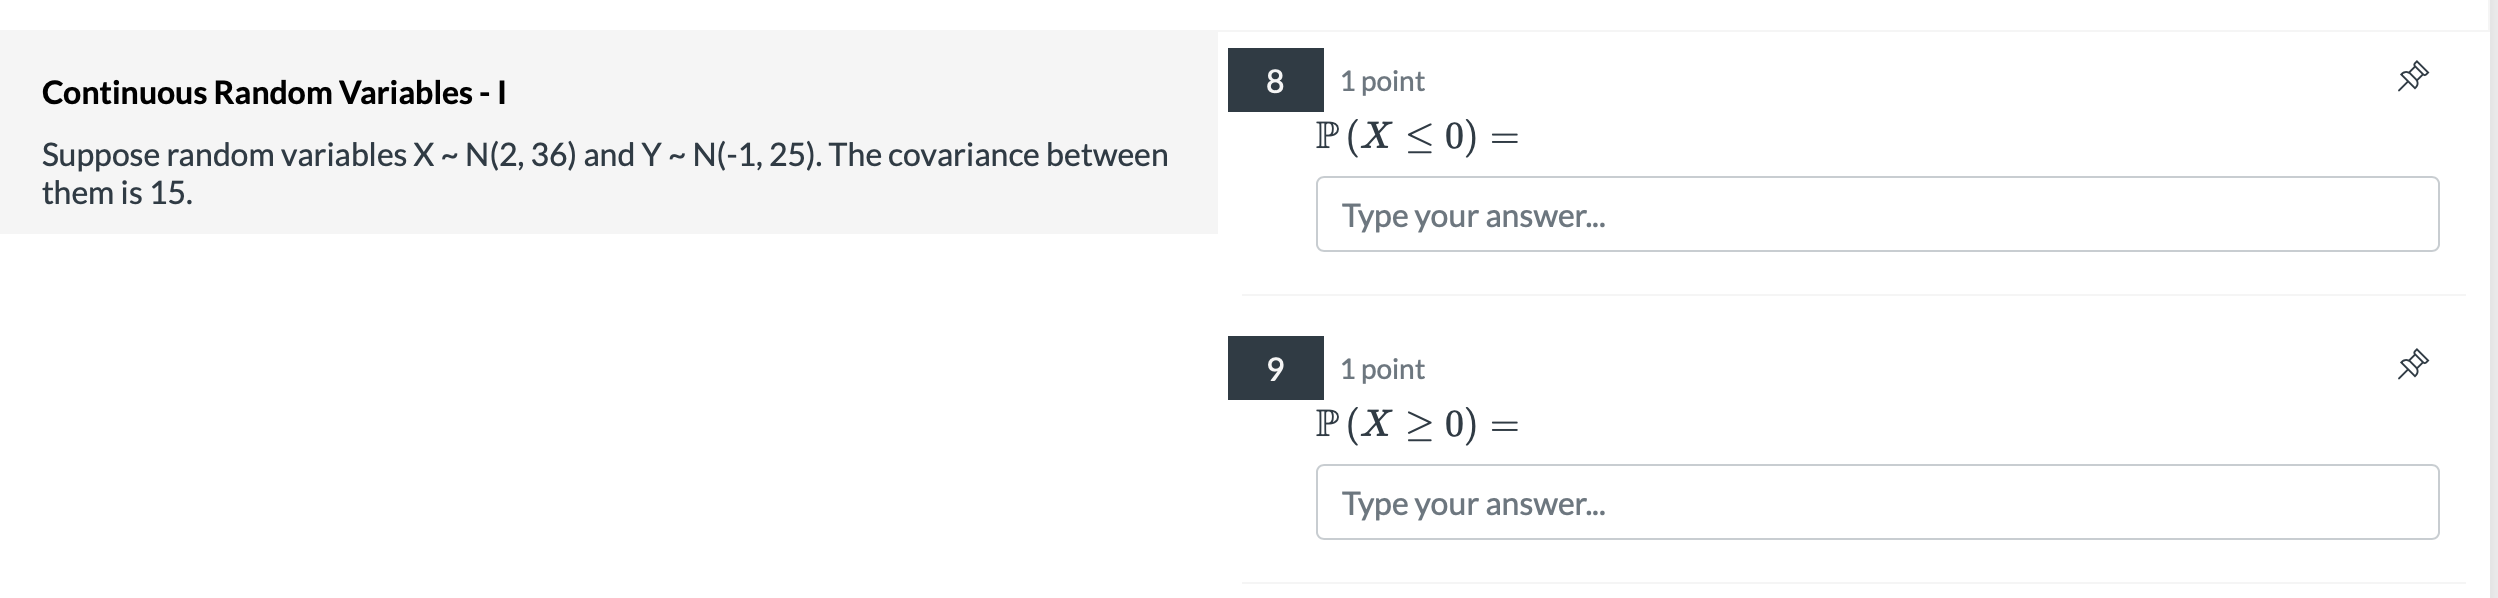Click the P(X ≤ 0) formula
The height and width of the screenshot is (598, 2498).
[x=1417, y=136]
